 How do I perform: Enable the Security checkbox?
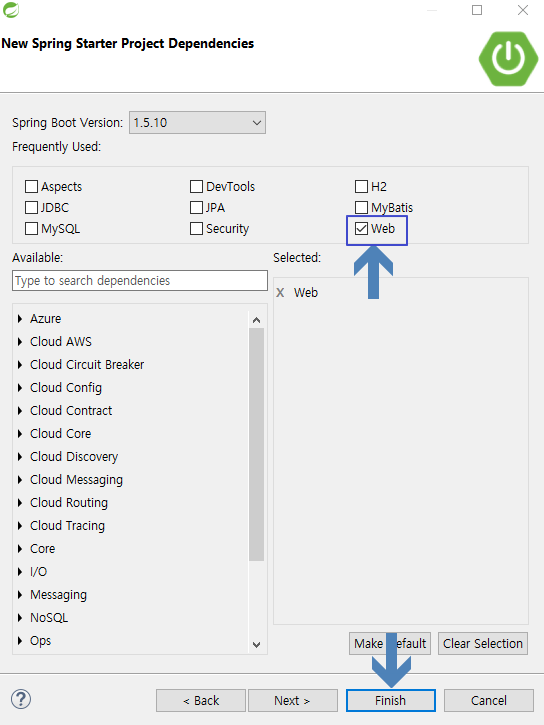196,228
